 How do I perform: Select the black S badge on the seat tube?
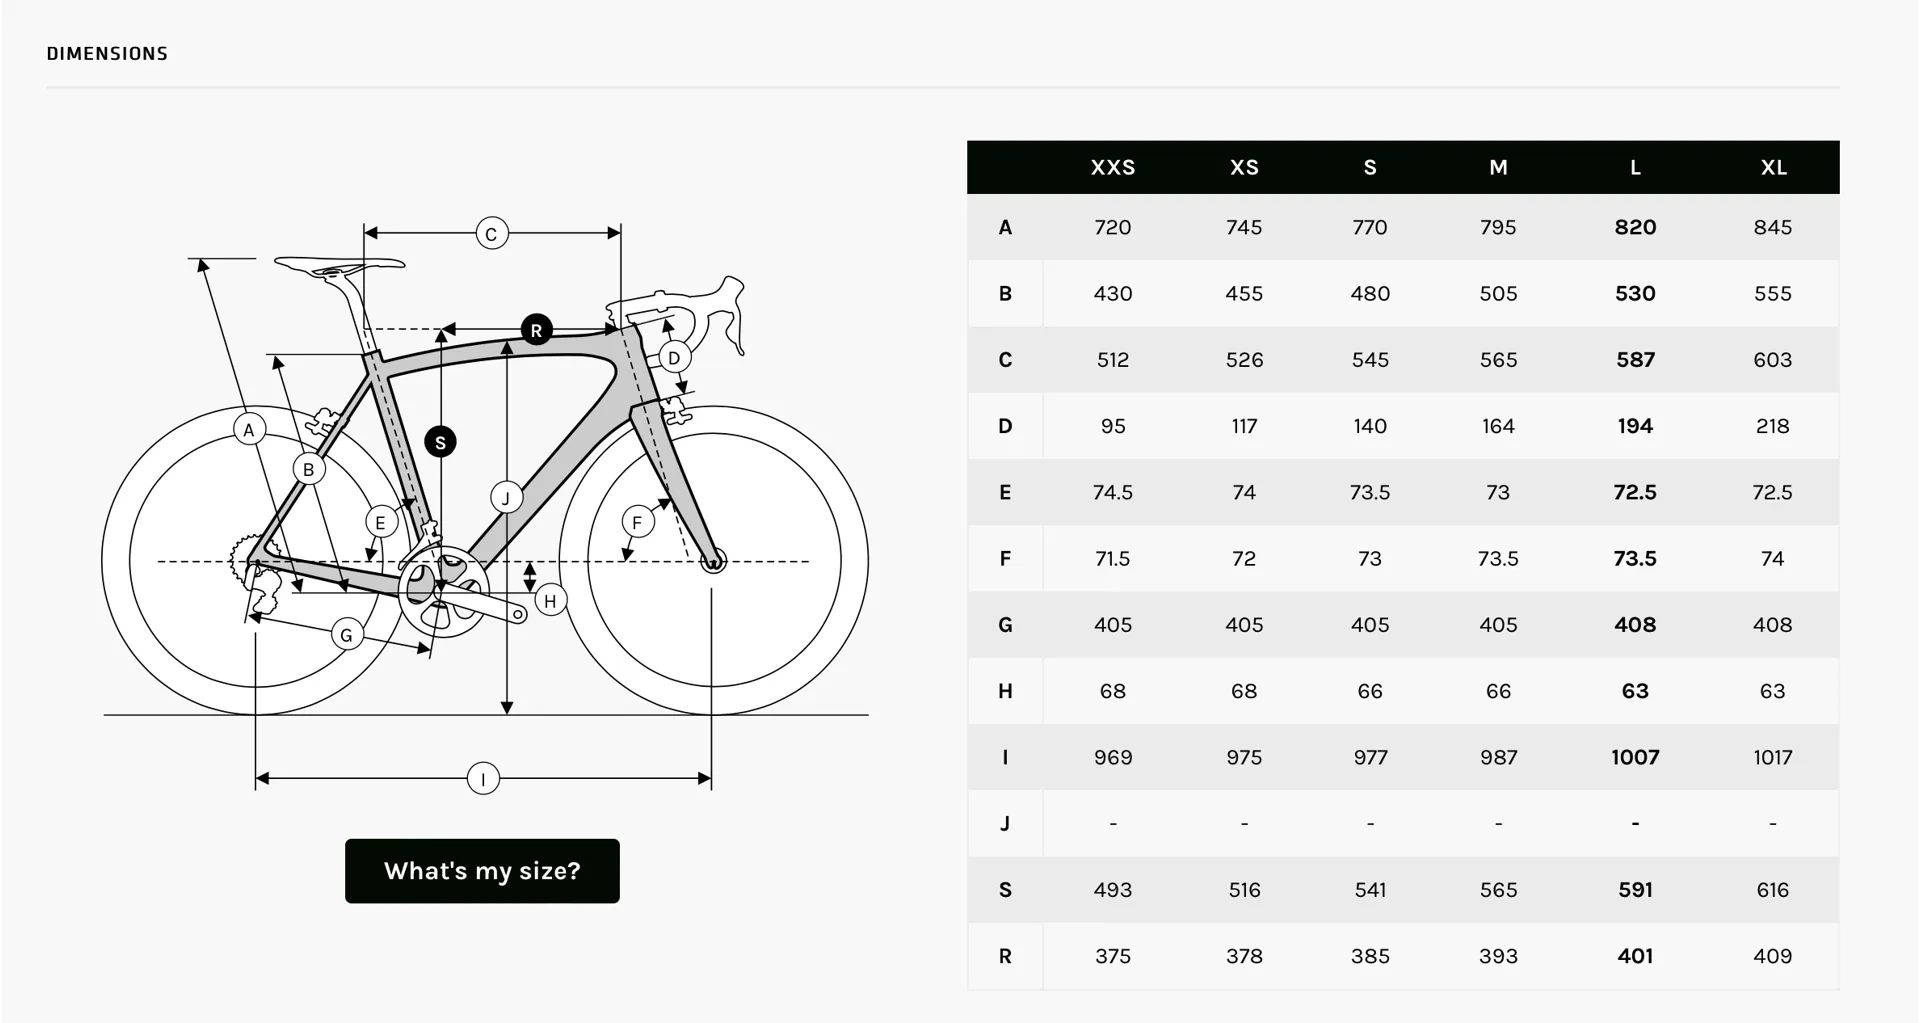pyautogui.click(x=440, y=440)
